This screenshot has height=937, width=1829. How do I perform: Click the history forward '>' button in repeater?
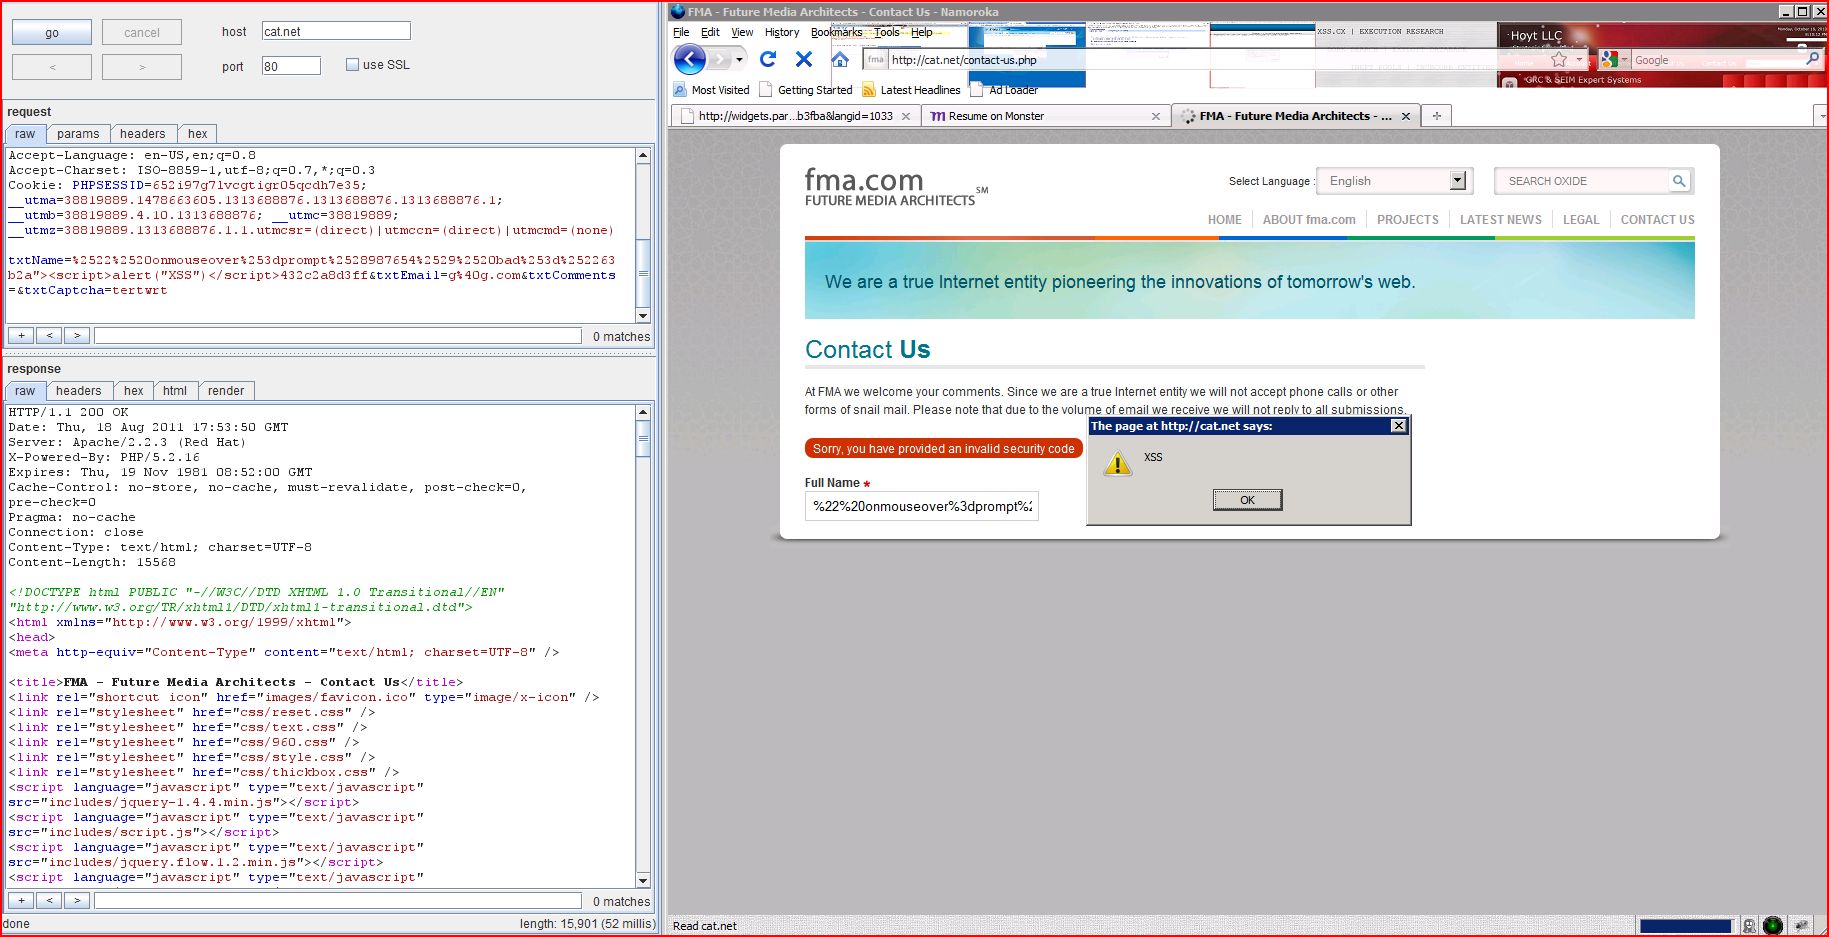pos(142,67)
